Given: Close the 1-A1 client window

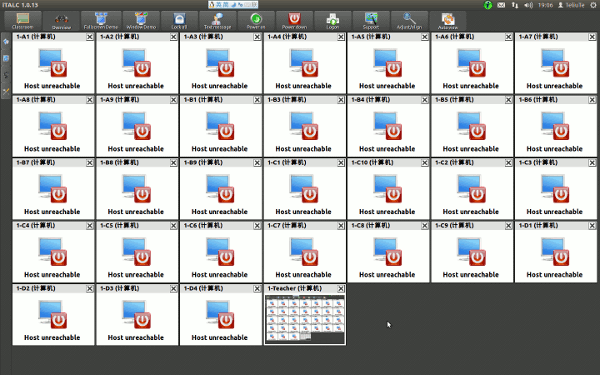Looking at the screenshot, I should [90, 37].
